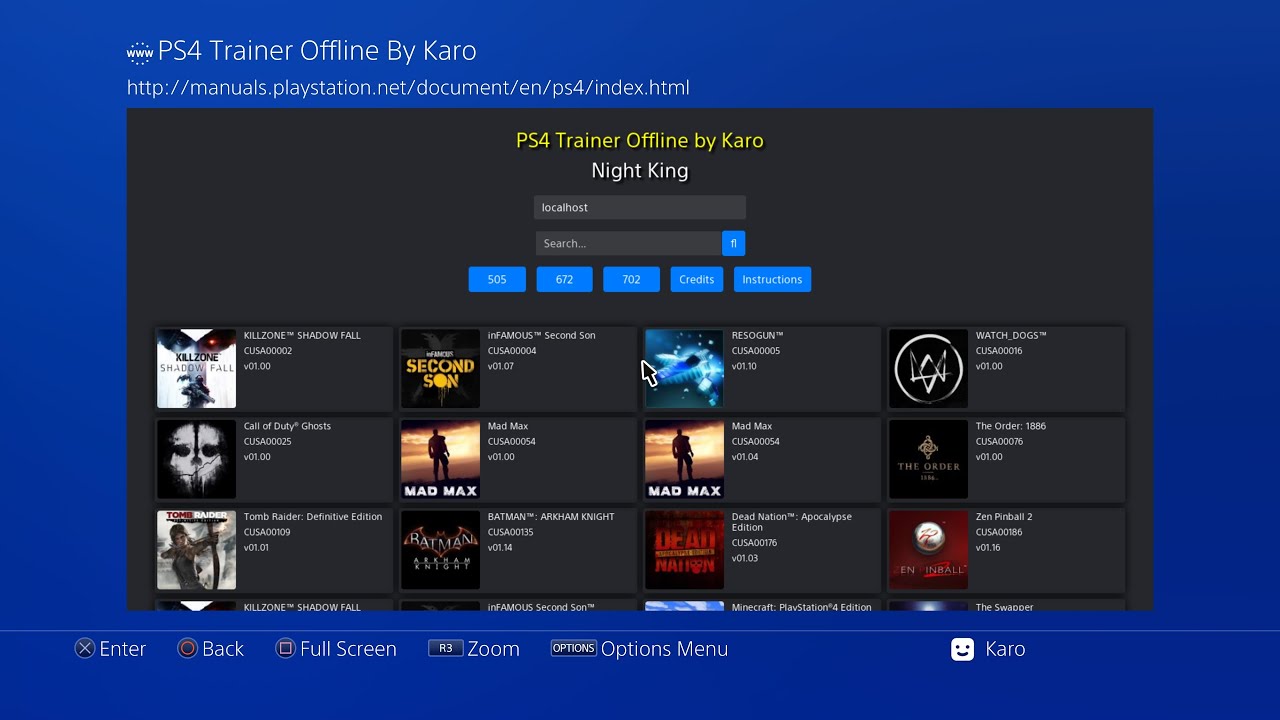This screenshot has height=720, width=1280.
Task: Click 'CUSA00016' code under WATCH_DOGS
Action: point(1000,351)
